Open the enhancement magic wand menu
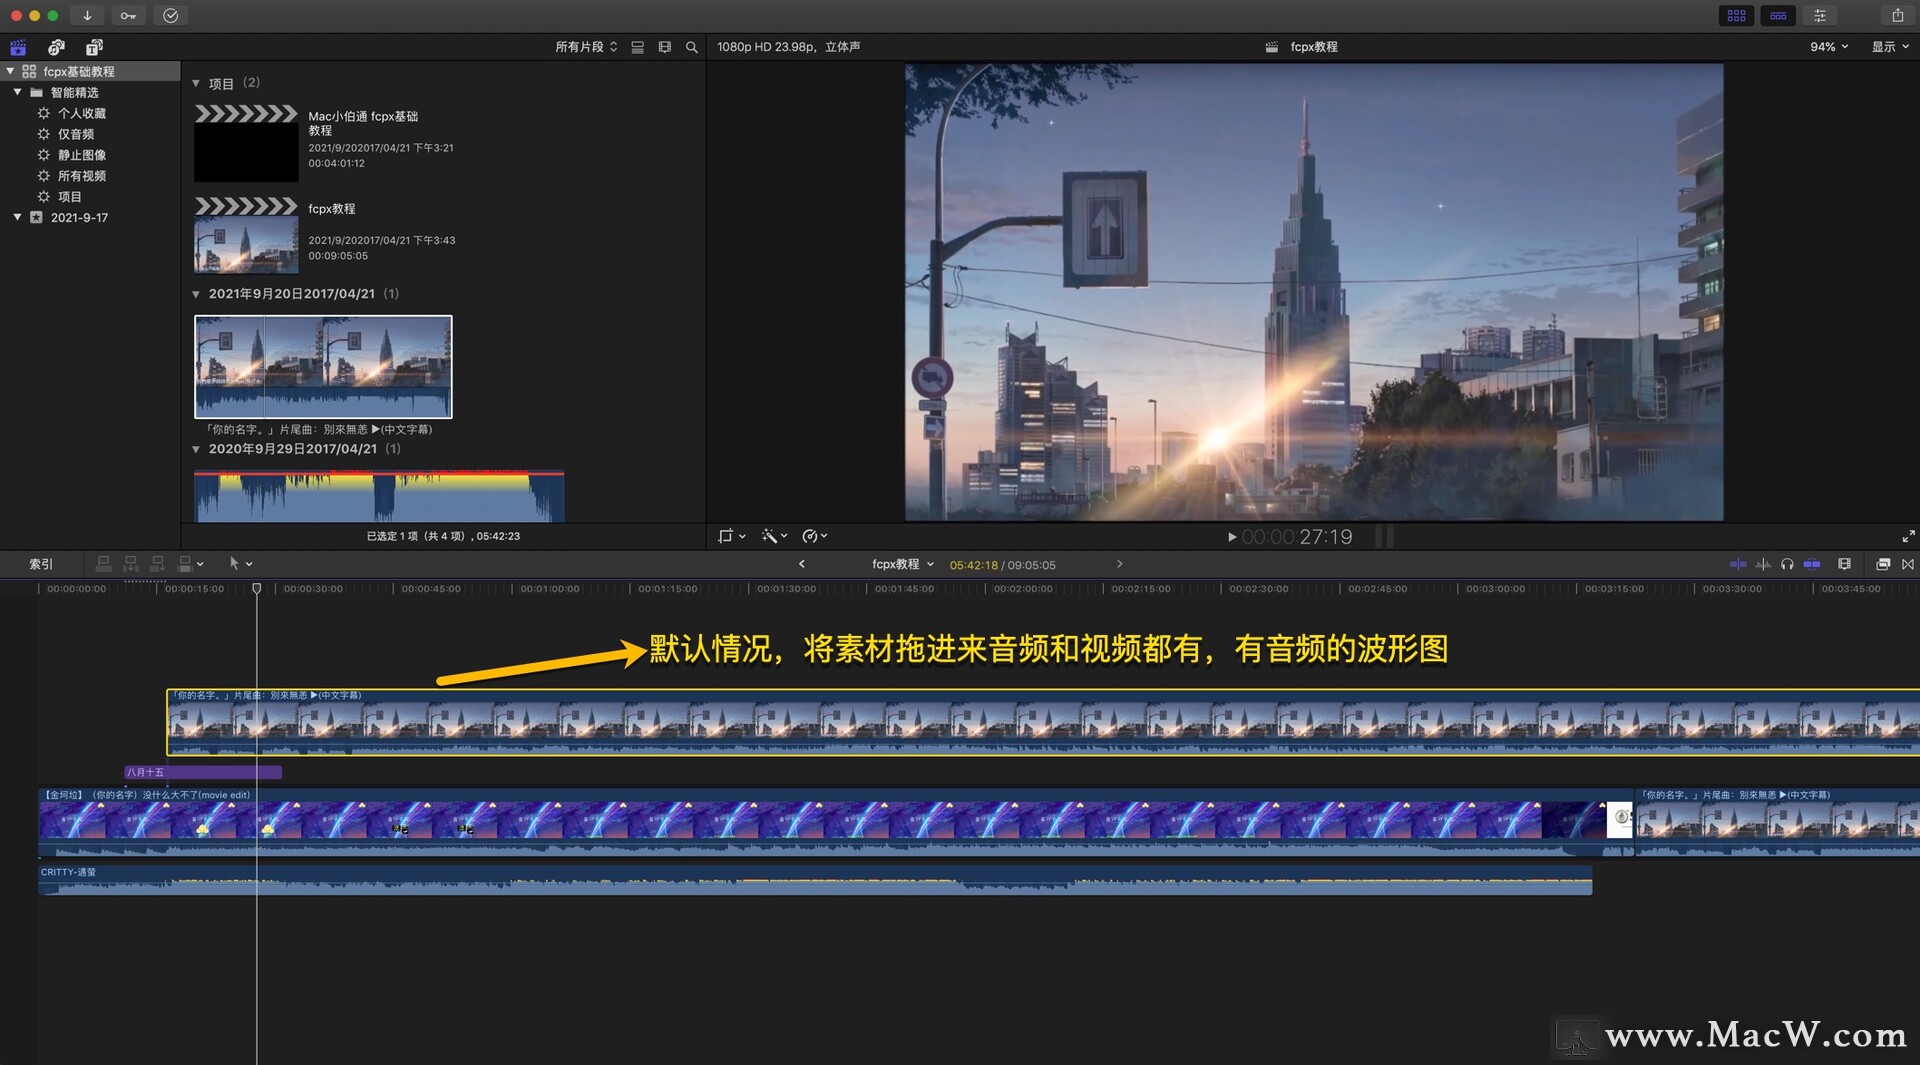This screenshot has height=1065, width=1920. 774,536
